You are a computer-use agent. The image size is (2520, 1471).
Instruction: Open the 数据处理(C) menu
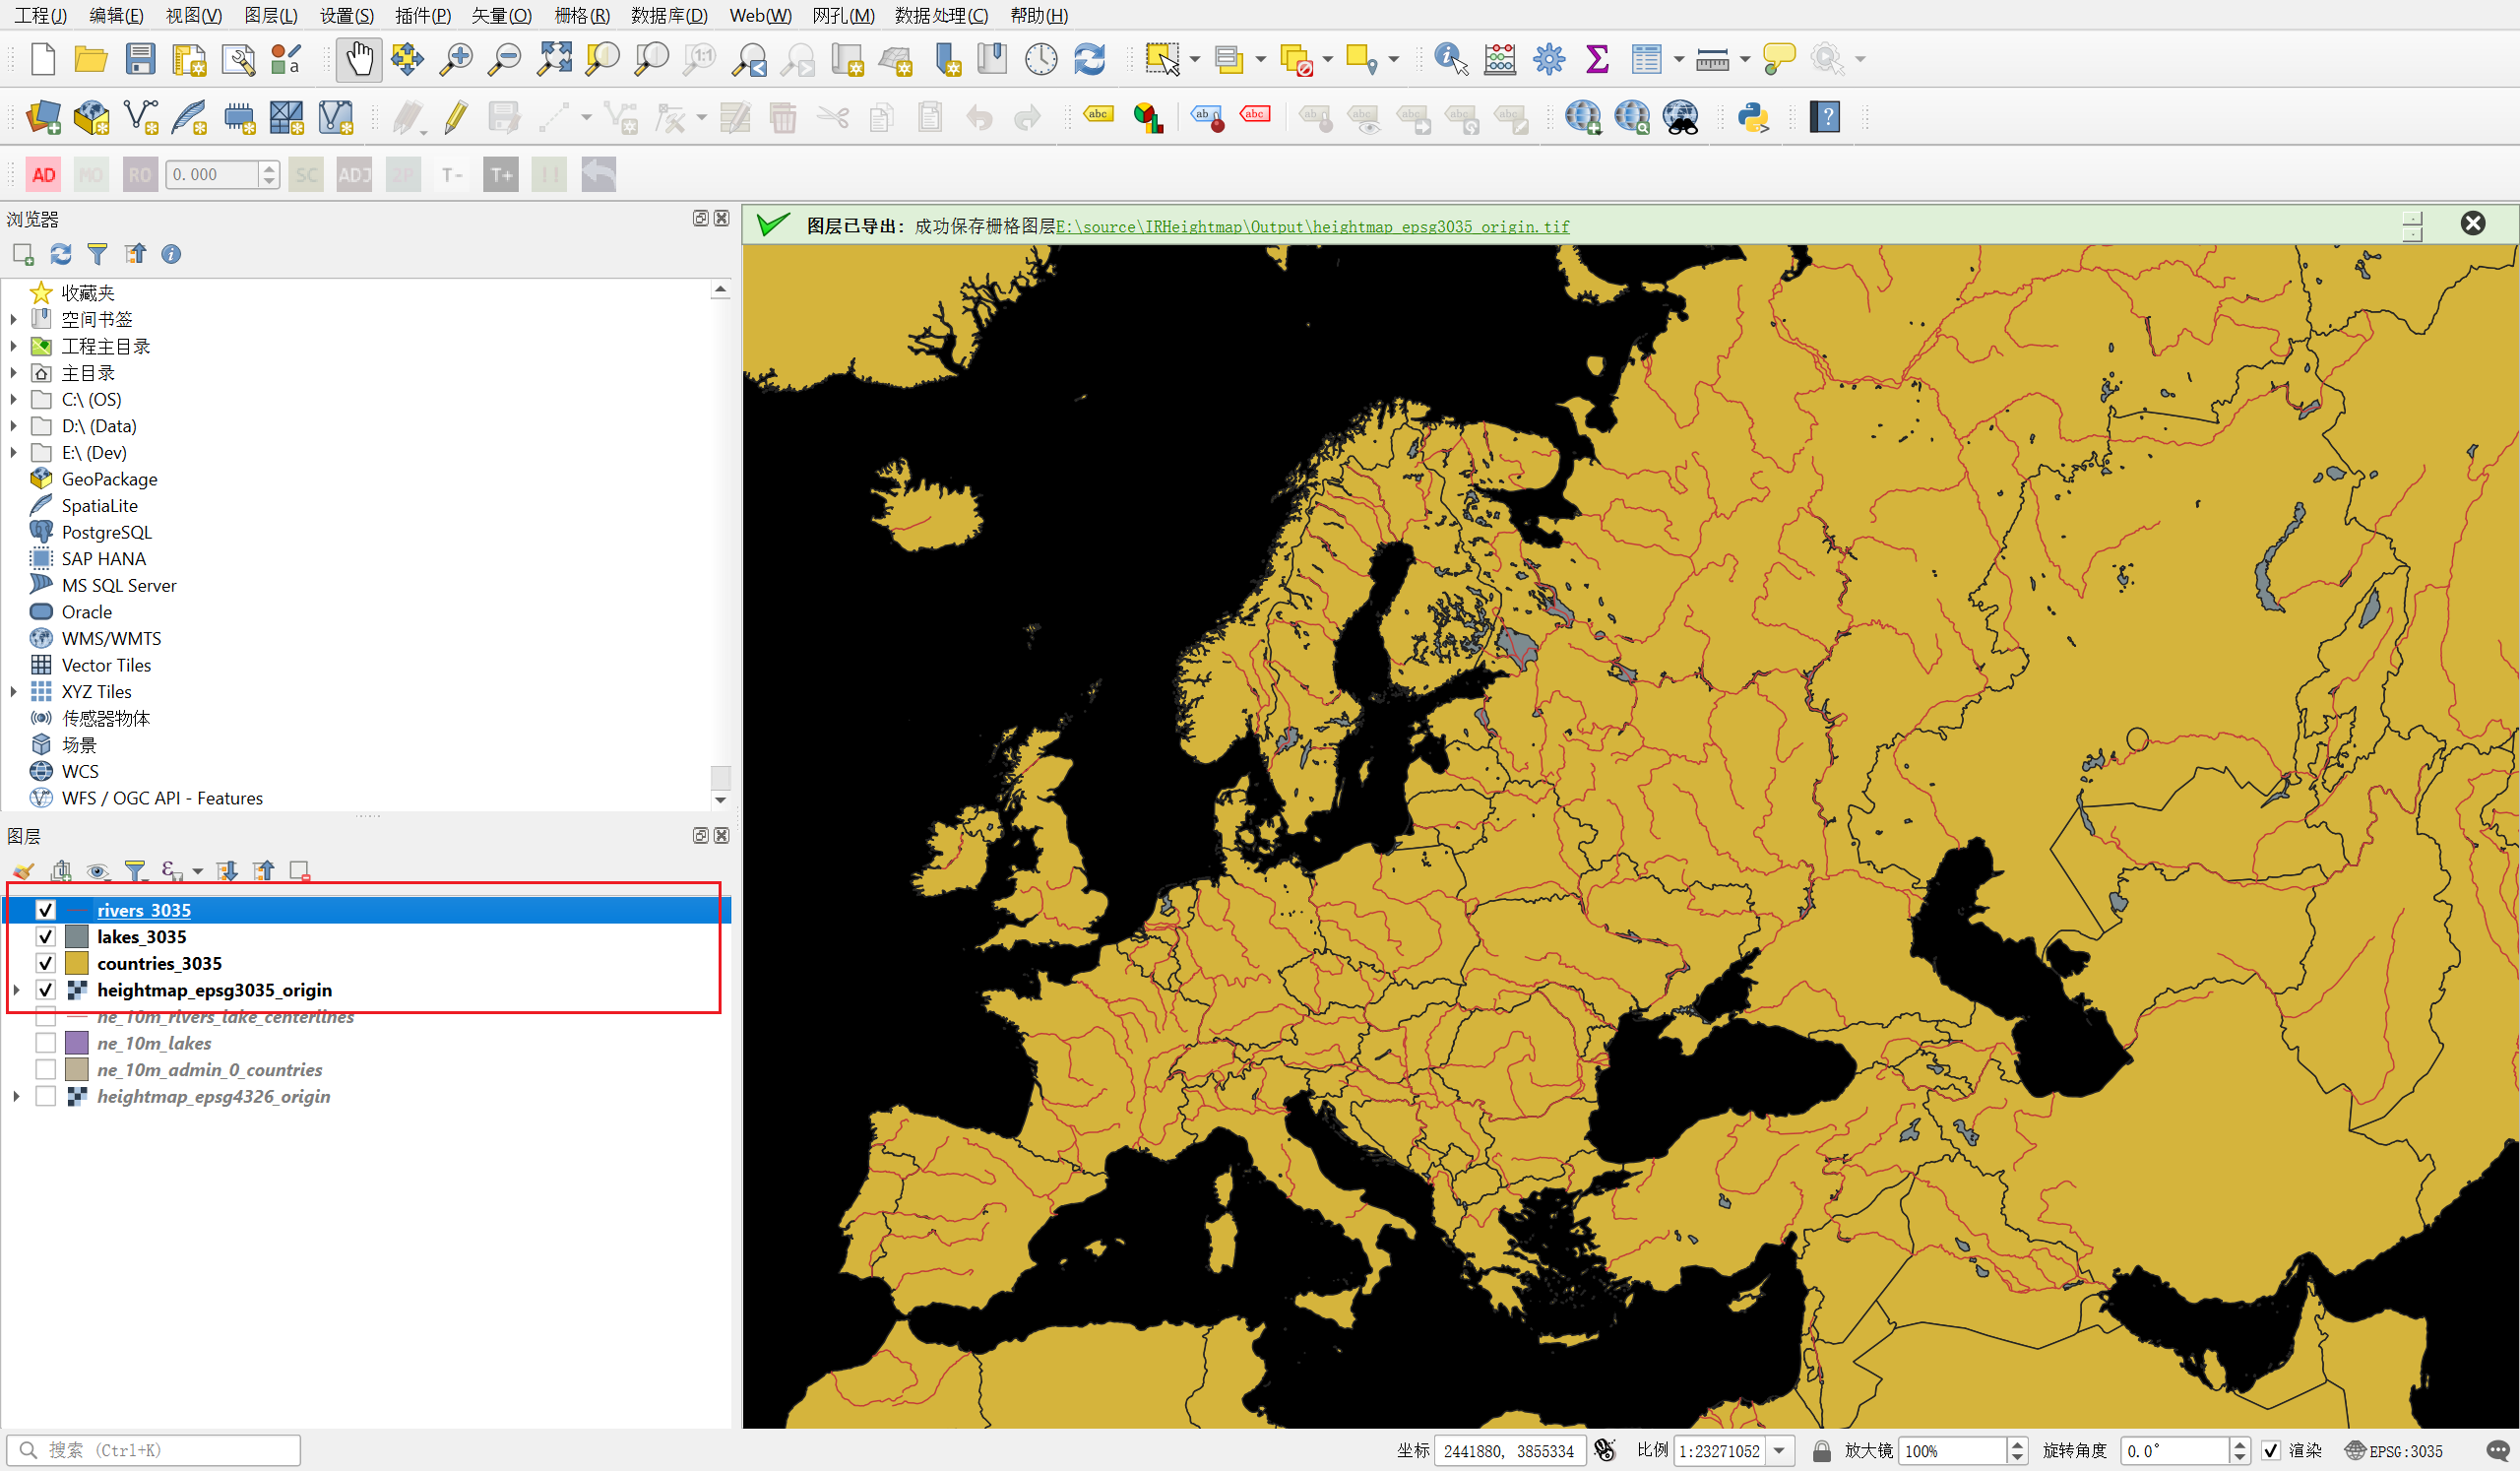[x=941, y=15]
